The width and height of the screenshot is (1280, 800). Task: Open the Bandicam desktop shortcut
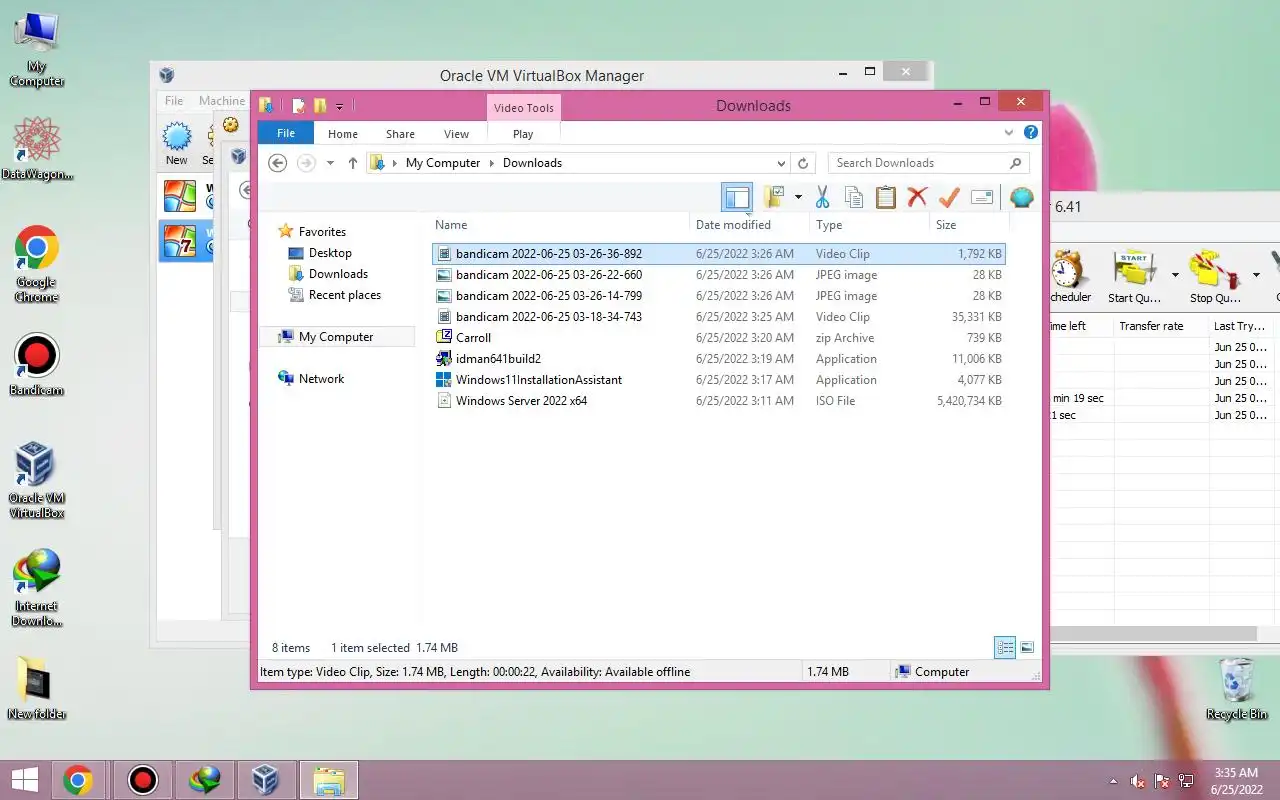(x=36, y=364)
